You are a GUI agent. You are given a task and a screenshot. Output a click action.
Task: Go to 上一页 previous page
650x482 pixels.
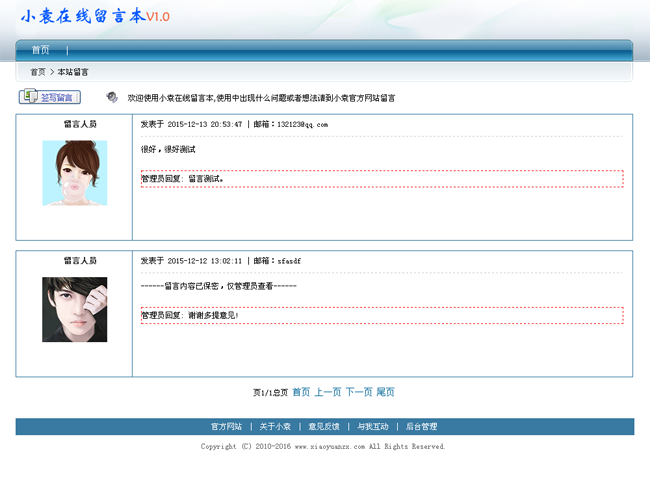coord(328,392)
